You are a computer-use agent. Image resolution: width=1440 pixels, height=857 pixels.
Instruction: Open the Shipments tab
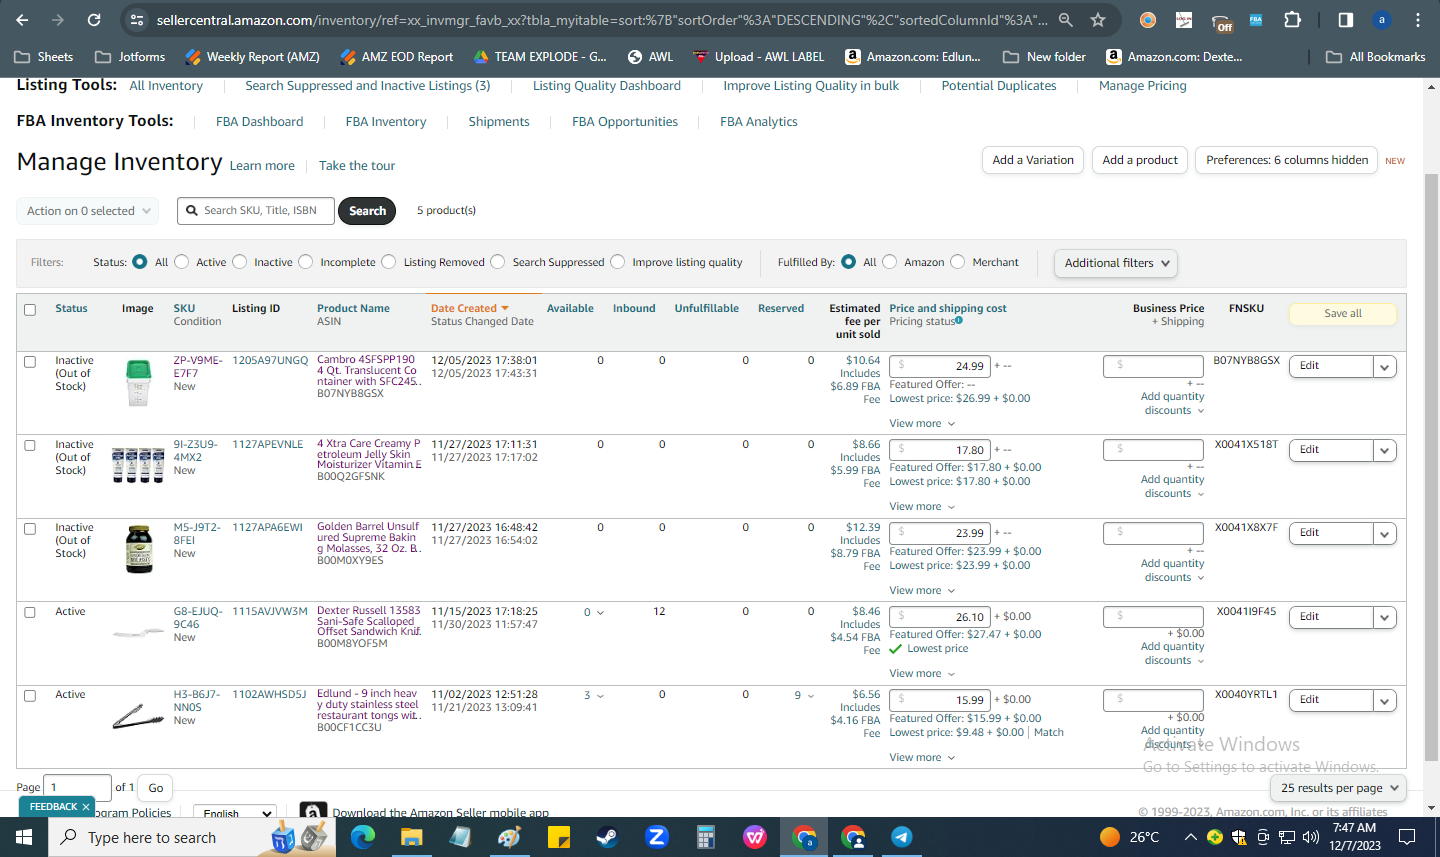click(499, 122)
